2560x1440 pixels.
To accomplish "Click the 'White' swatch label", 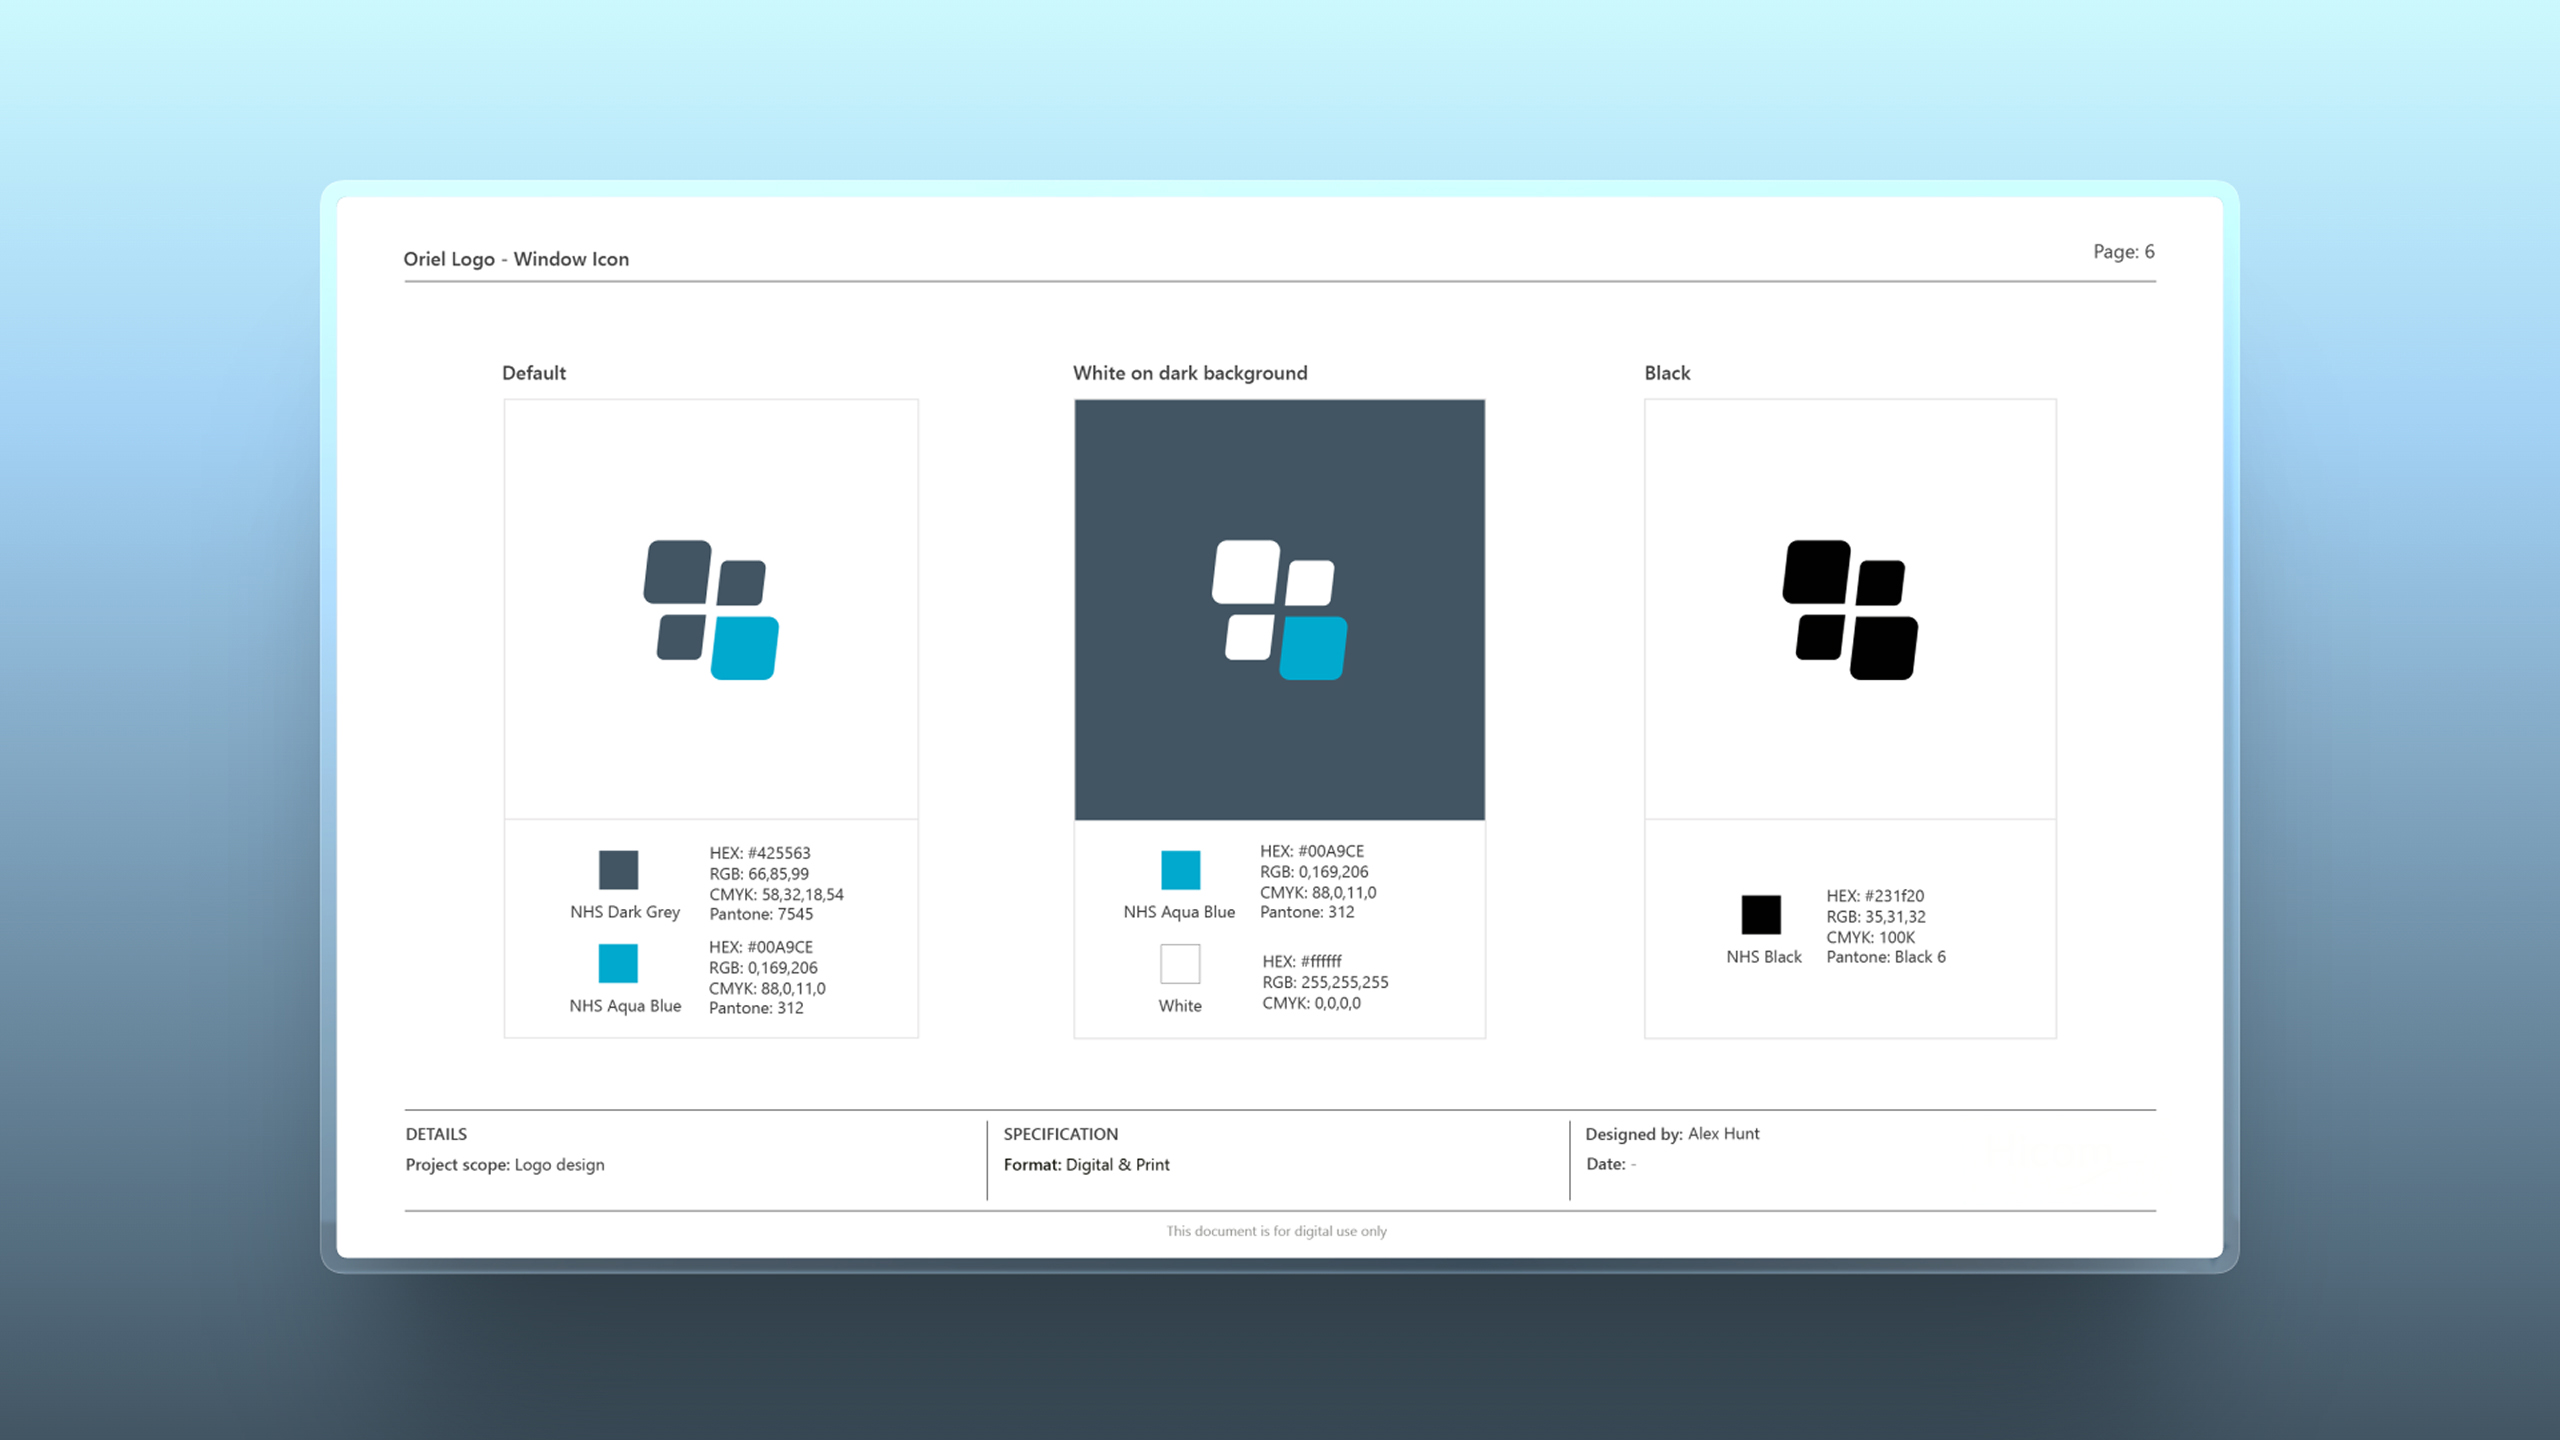I will click(1180, 1006).
